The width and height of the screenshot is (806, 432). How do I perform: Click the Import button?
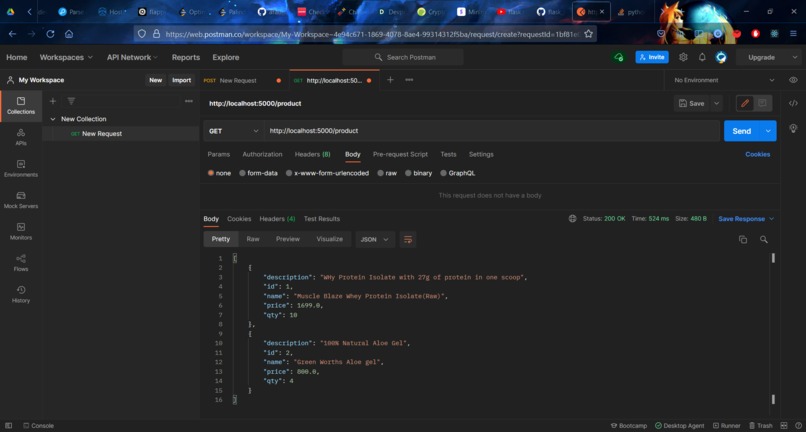181,80
